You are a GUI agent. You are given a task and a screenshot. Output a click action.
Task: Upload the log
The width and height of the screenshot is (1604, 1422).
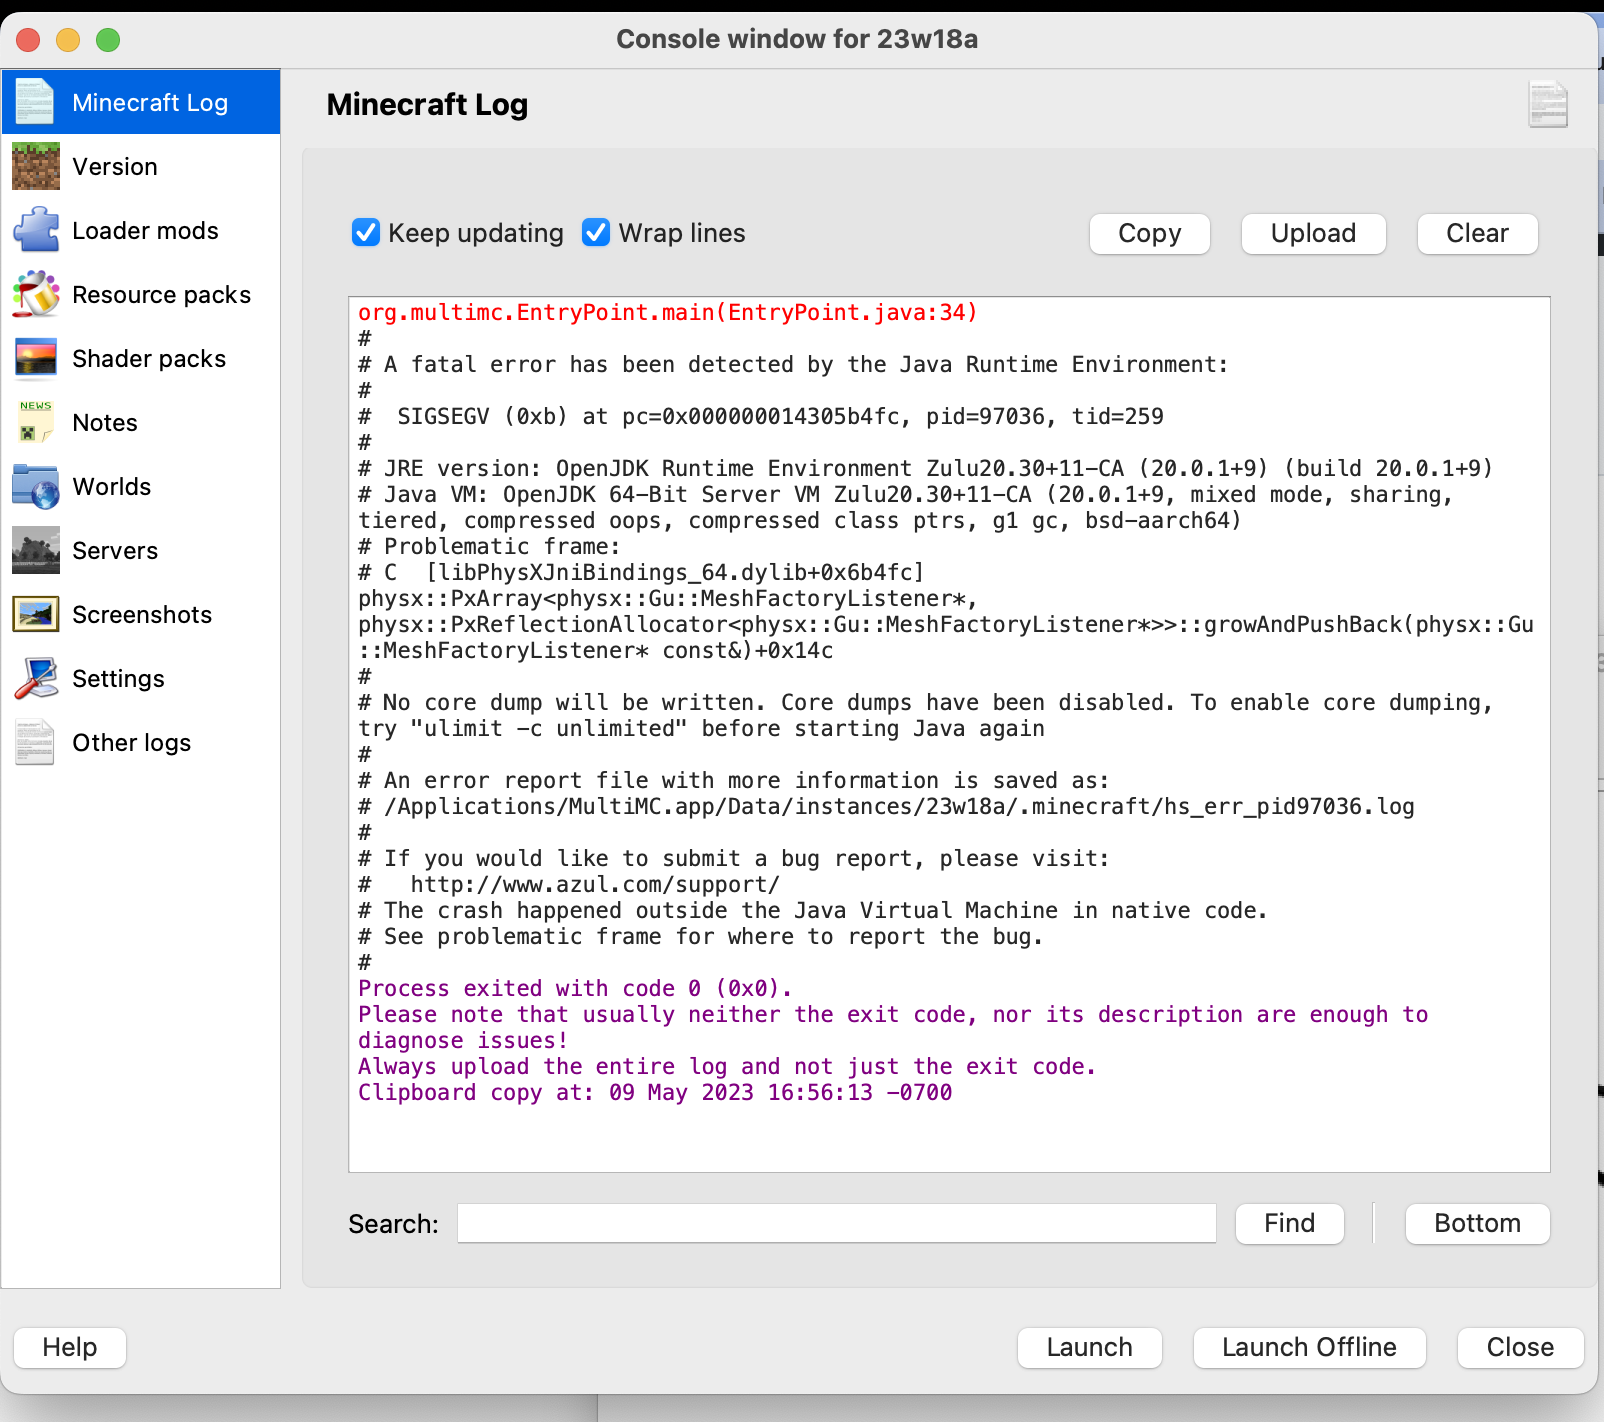(1313, 233)
